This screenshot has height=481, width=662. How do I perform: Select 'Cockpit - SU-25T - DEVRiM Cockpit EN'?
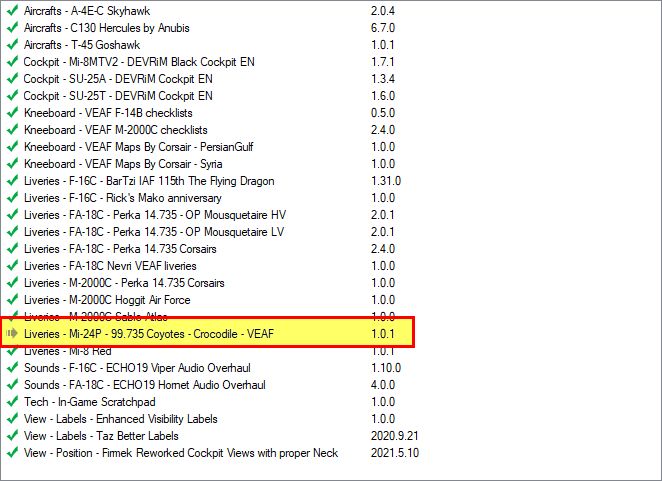pyautogui.click(x=118, y=96)
